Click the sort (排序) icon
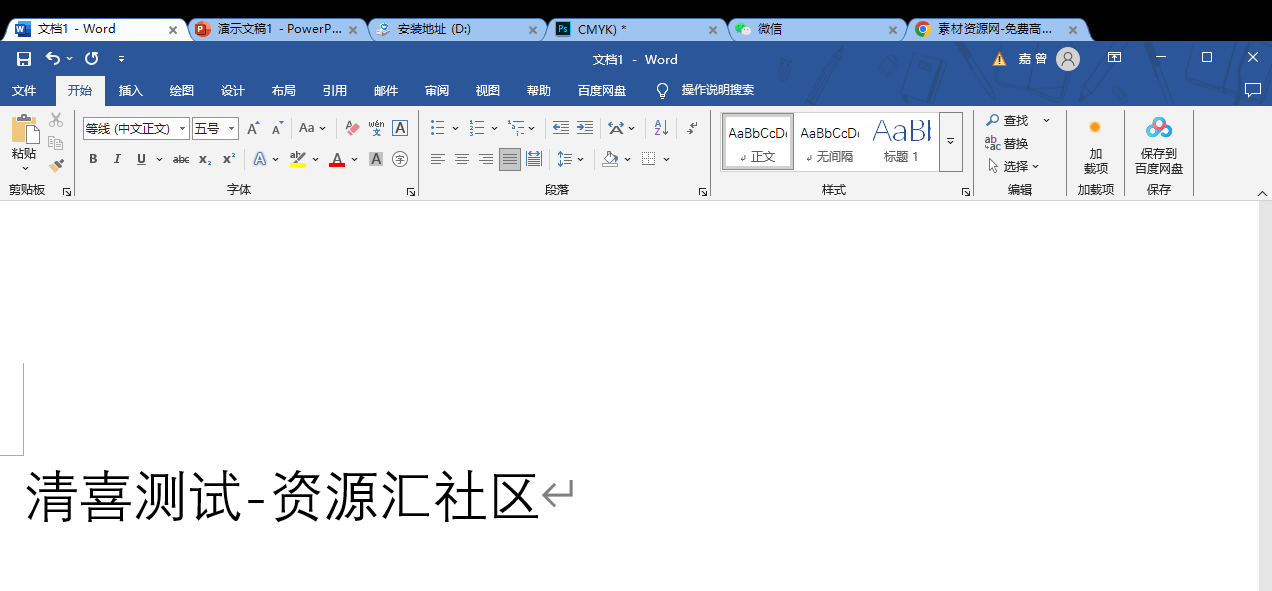 [659, 127]
